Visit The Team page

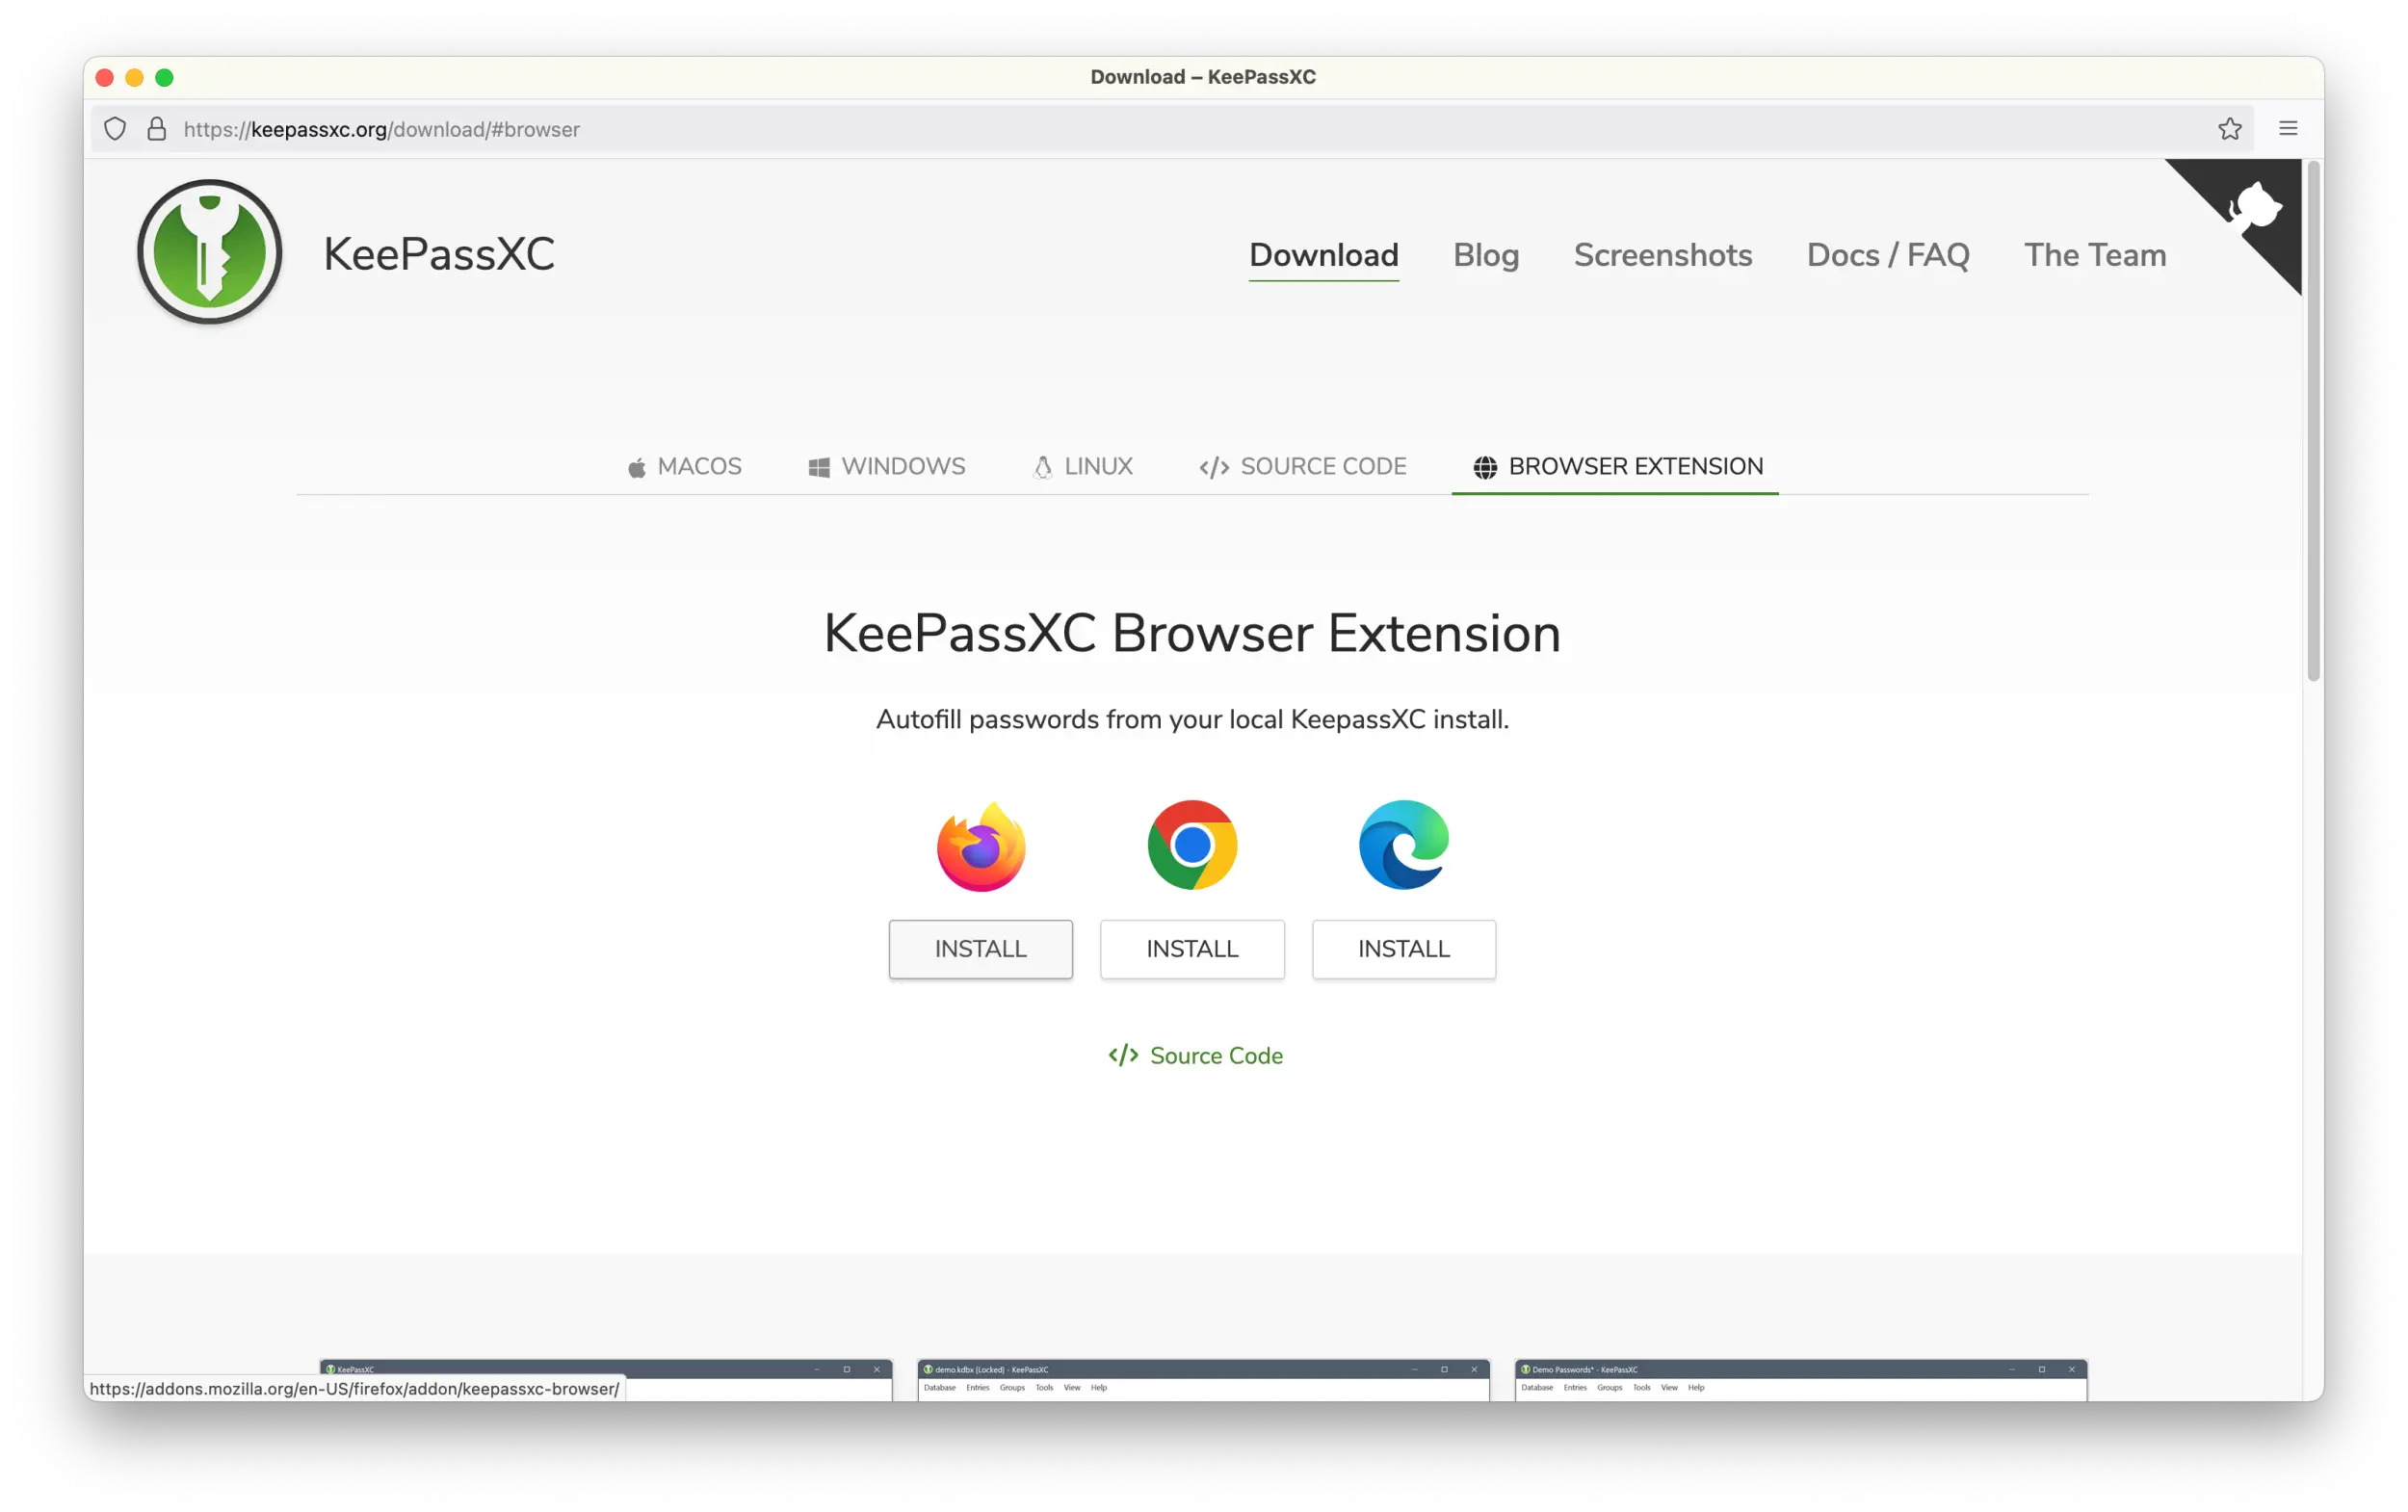click(2094, 255)
